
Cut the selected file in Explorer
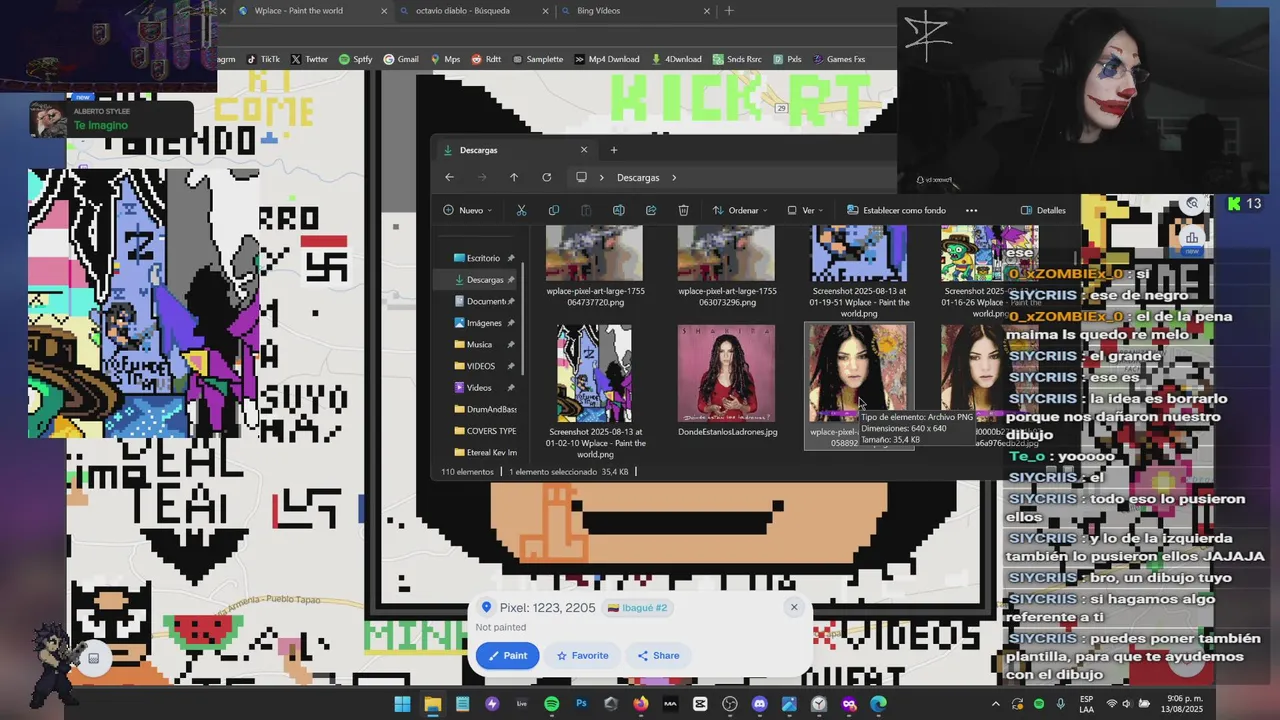click(521, 210)
